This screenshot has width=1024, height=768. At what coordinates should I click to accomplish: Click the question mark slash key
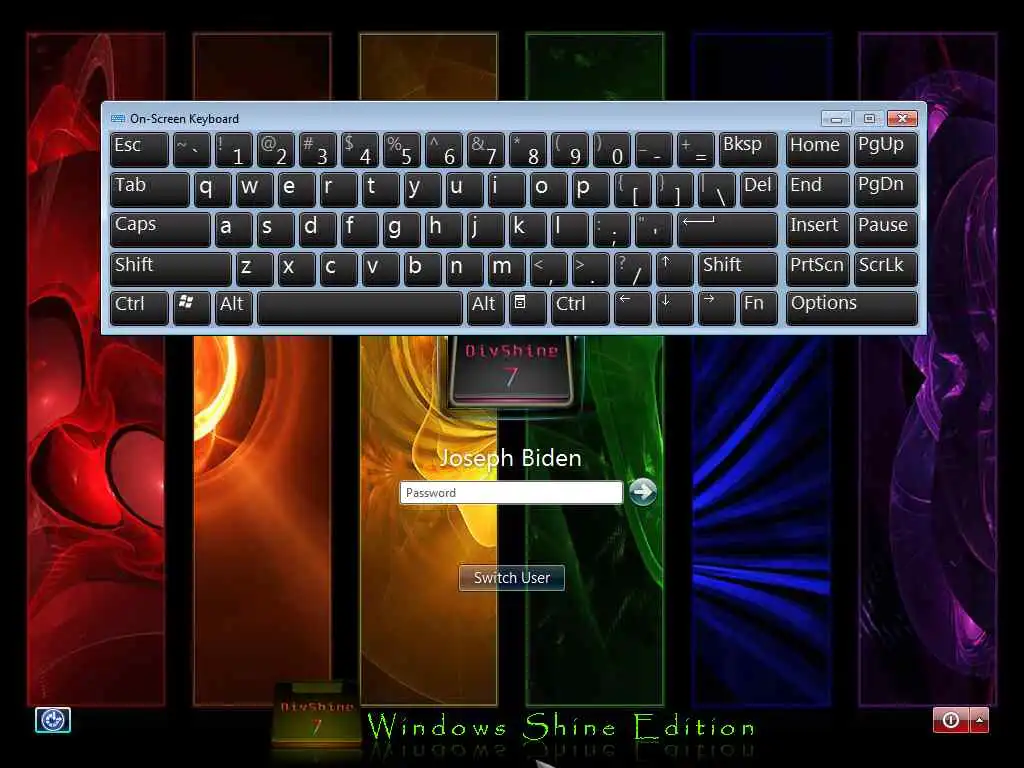632,268
